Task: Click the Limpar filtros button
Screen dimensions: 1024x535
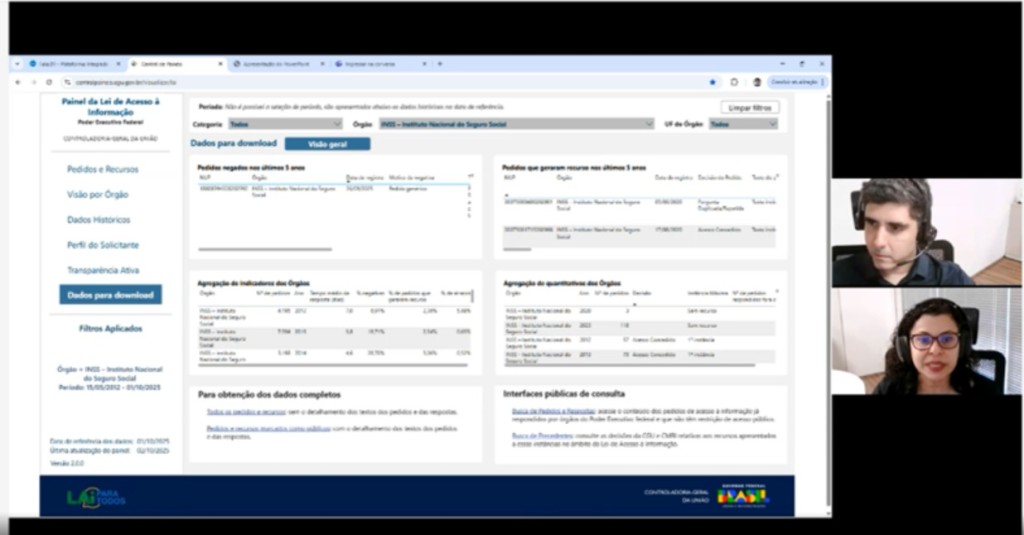Action: (750, 108)
